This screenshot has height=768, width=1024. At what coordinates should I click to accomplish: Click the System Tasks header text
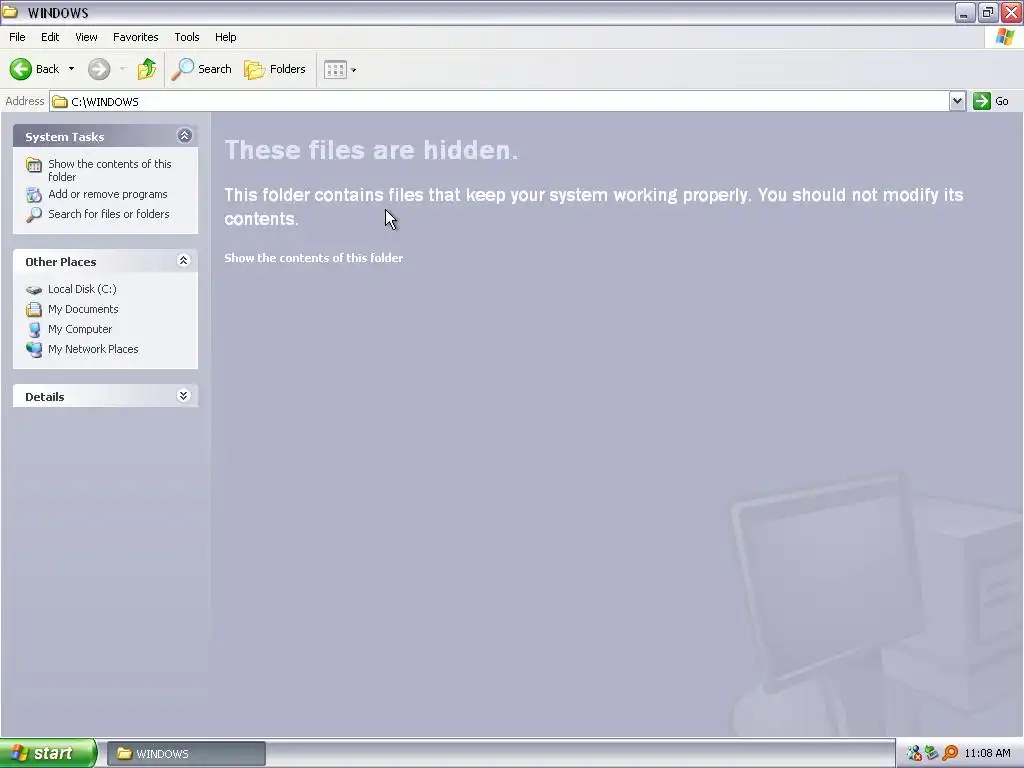(65, 136)
